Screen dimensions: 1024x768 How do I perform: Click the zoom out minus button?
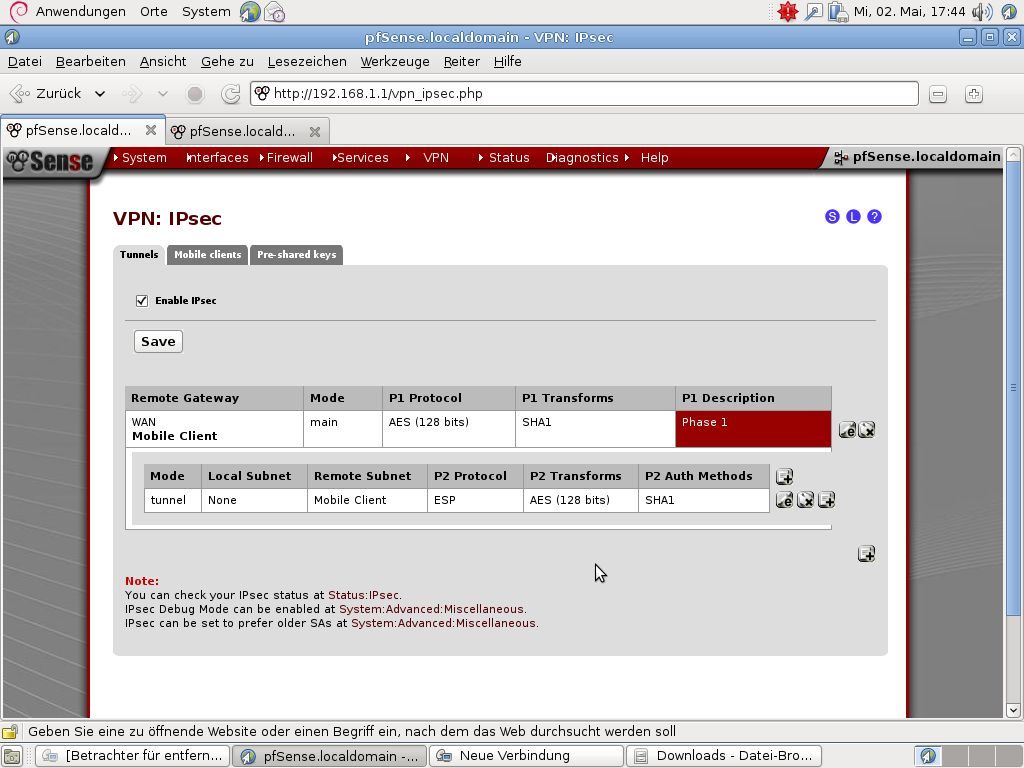pos(938,94)
